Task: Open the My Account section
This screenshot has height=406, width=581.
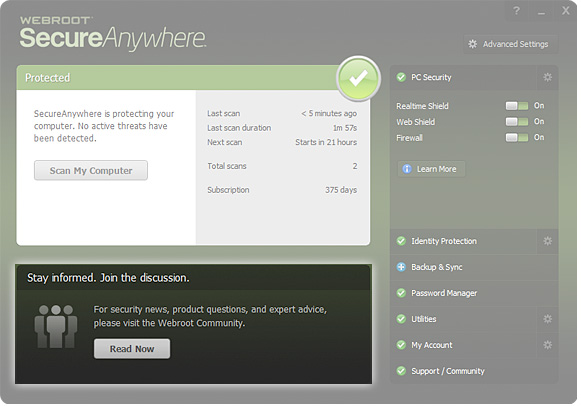Action: [463, 345]
